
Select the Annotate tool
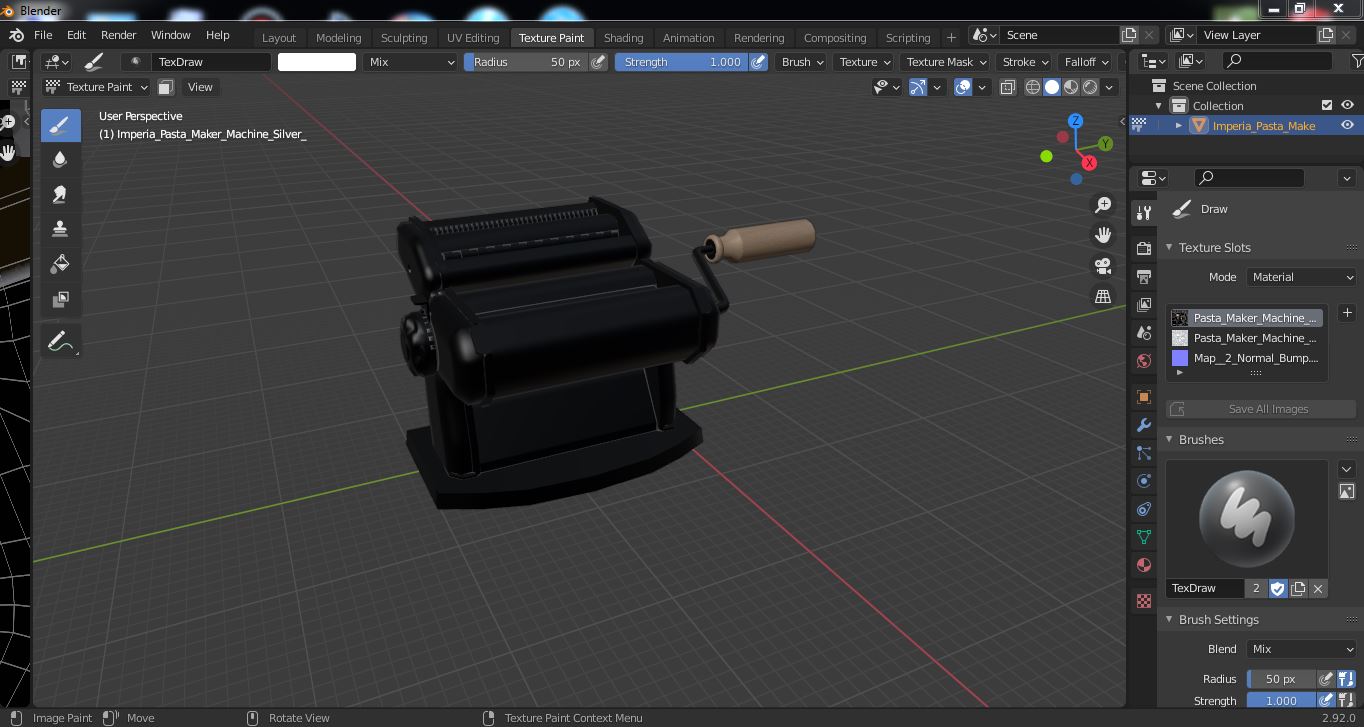[60, 341]
